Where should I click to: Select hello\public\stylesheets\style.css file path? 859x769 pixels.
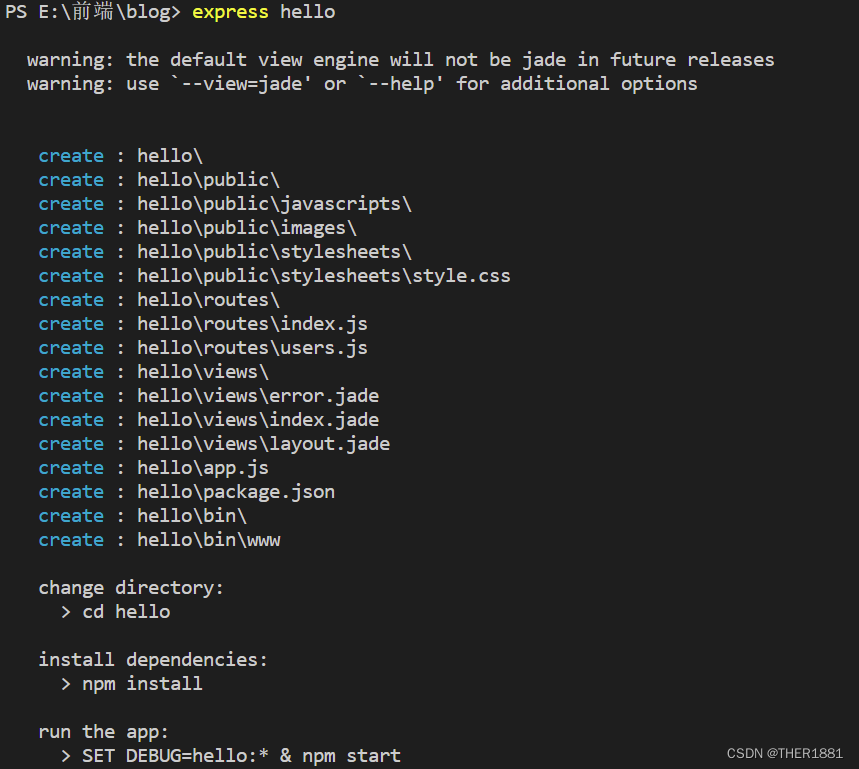pyautogui.click(x=323, y=276)
